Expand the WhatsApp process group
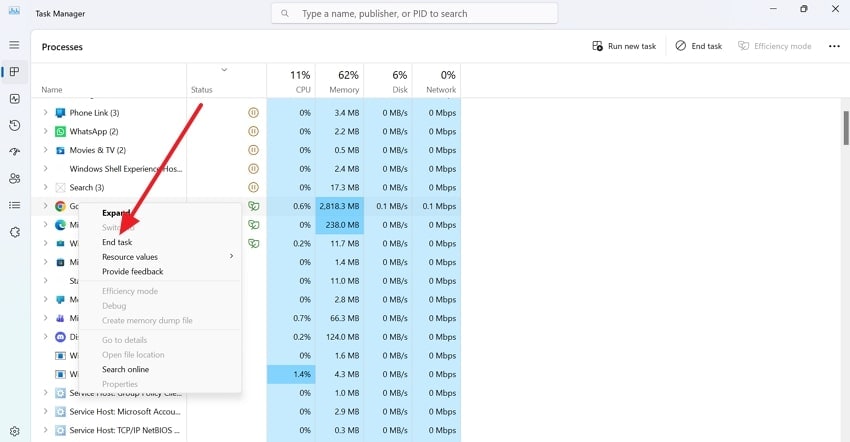Screen dimensions: 850x442 pos(46,131)
